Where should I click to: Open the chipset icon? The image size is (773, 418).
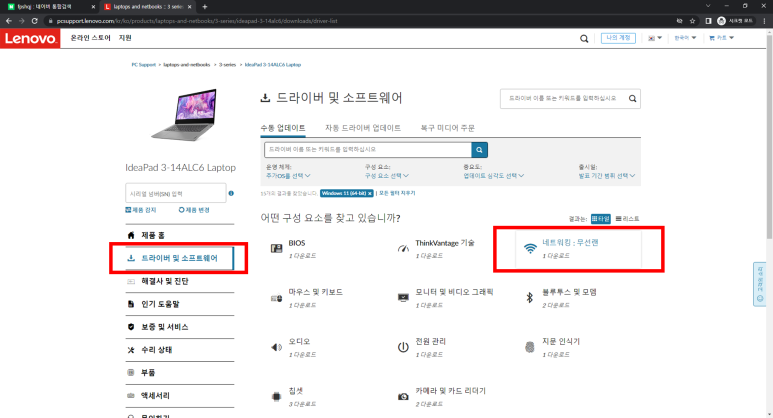(x=277, y=396)
